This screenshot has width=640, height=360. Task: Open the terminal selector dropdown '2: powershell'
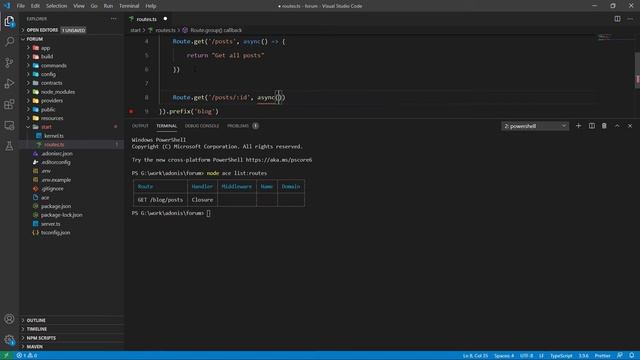[x=535, y=126]
